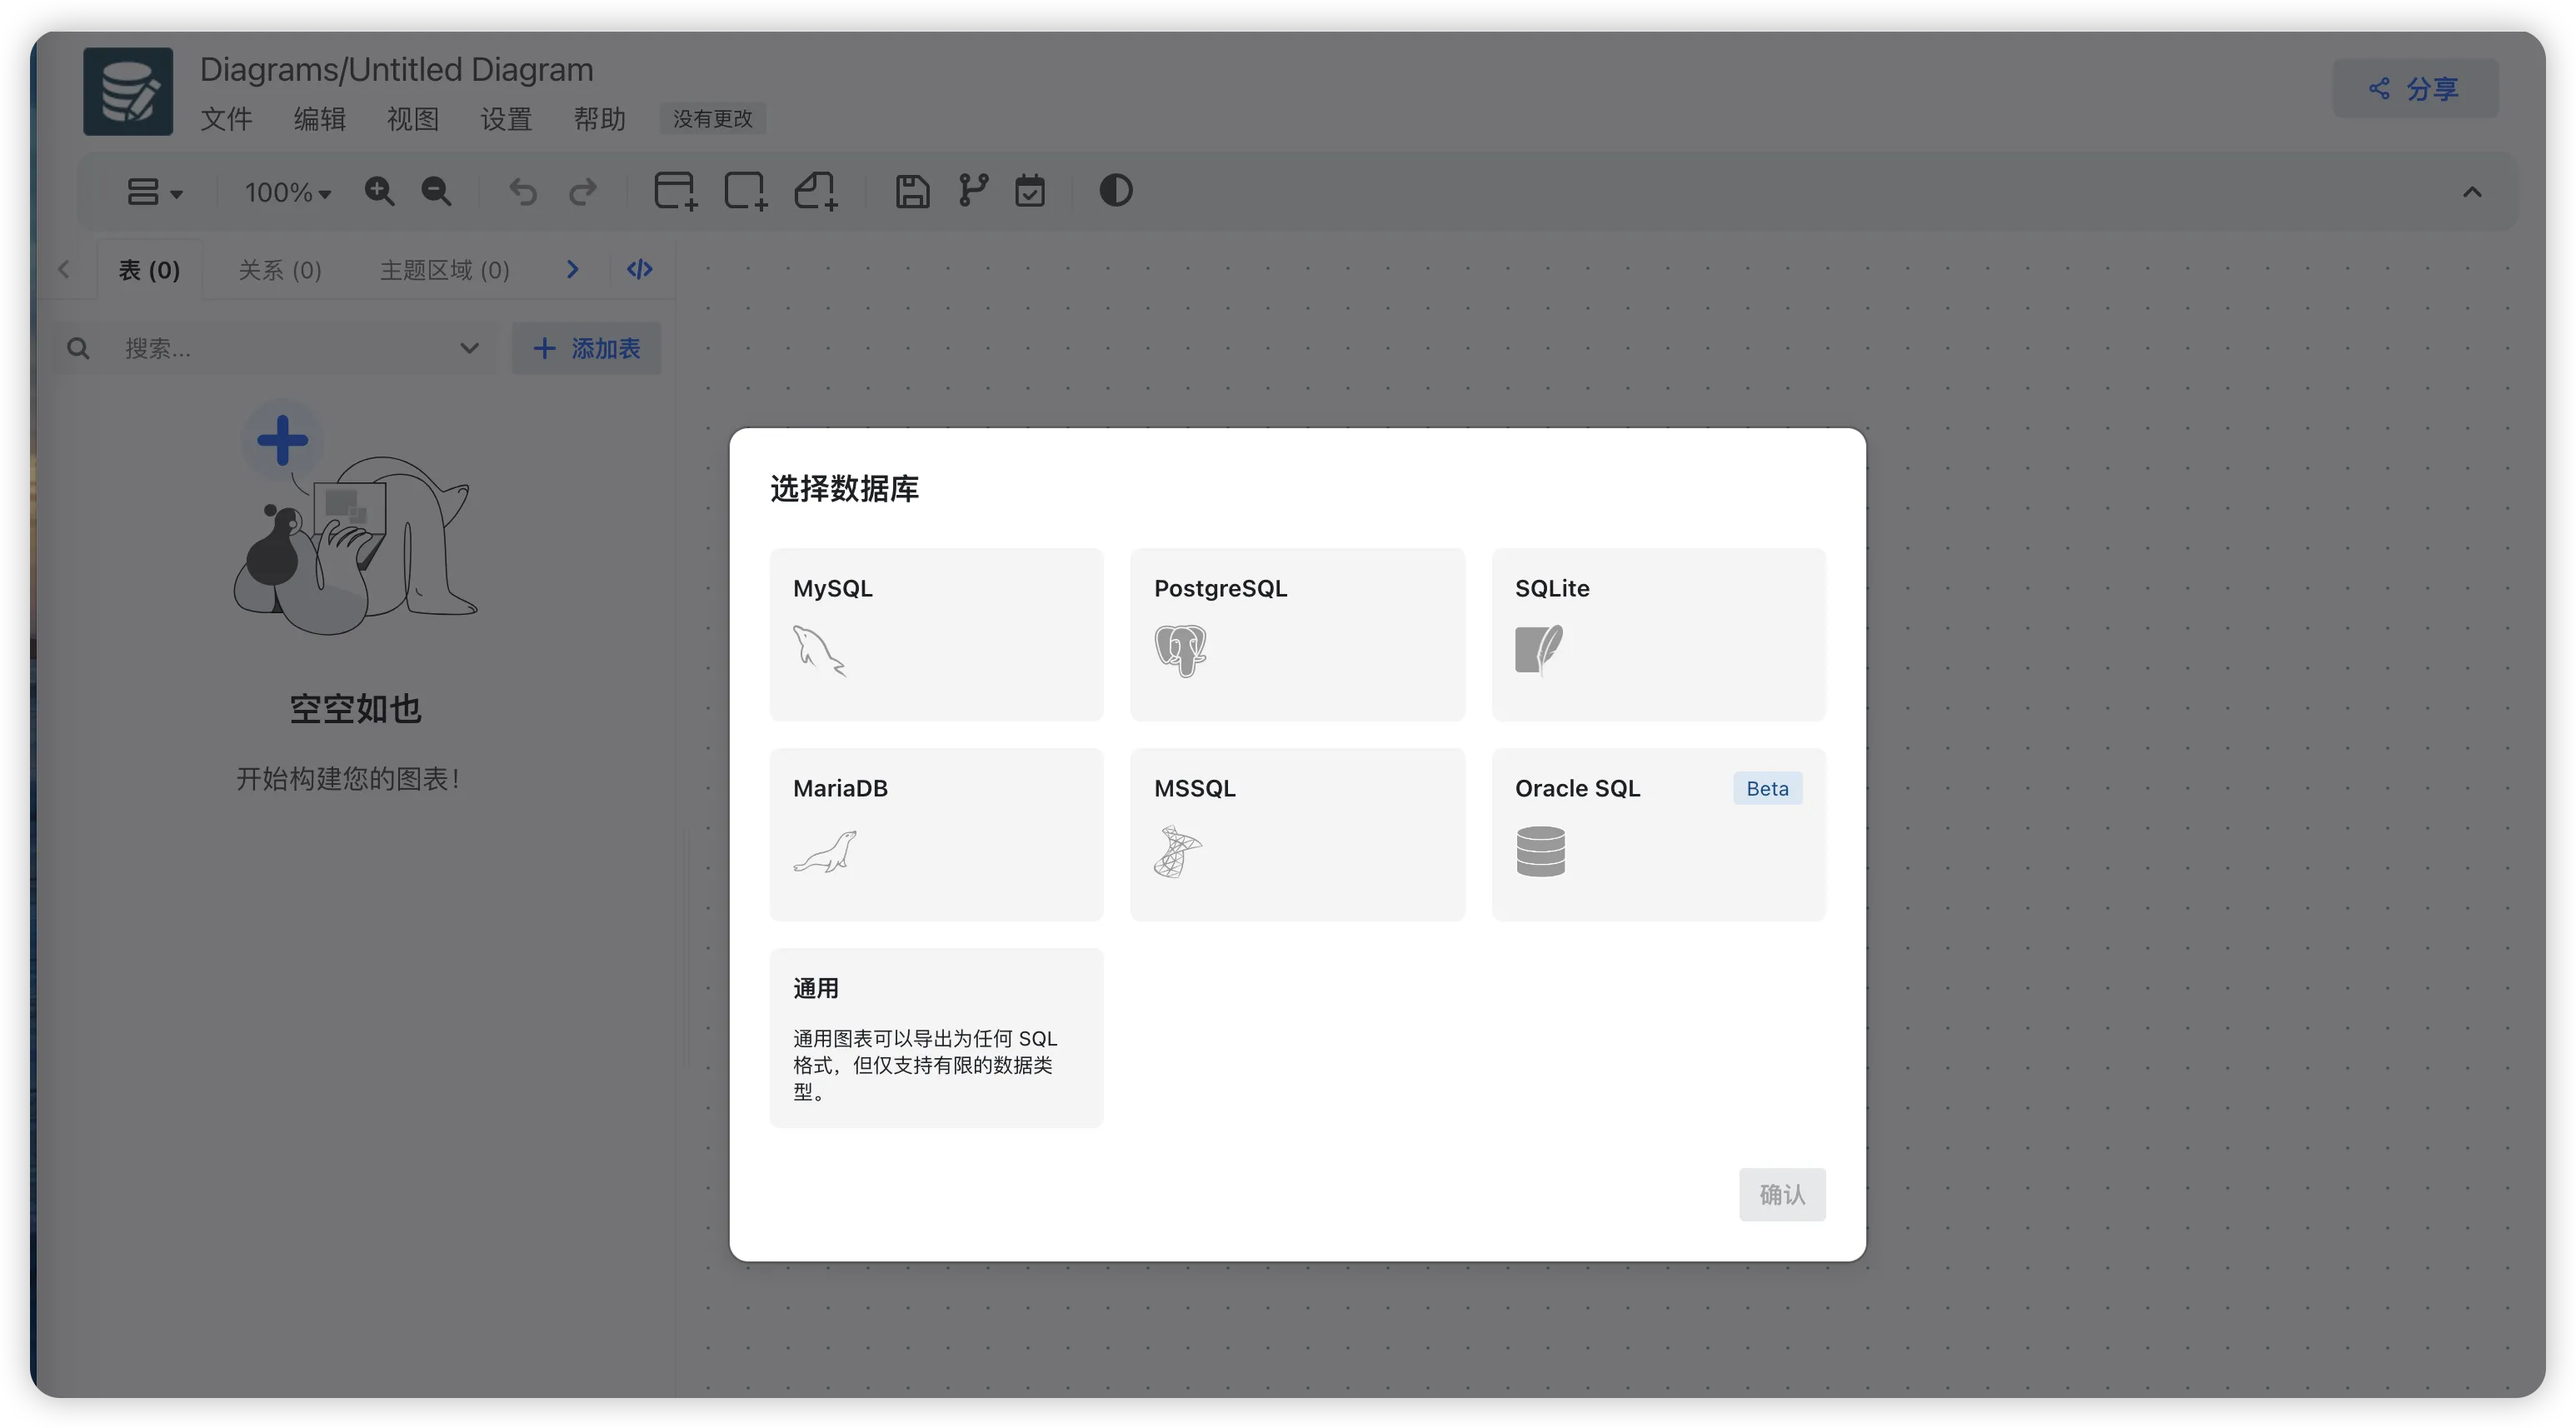
Task: Select the MySQL database card
Action: 936,634
